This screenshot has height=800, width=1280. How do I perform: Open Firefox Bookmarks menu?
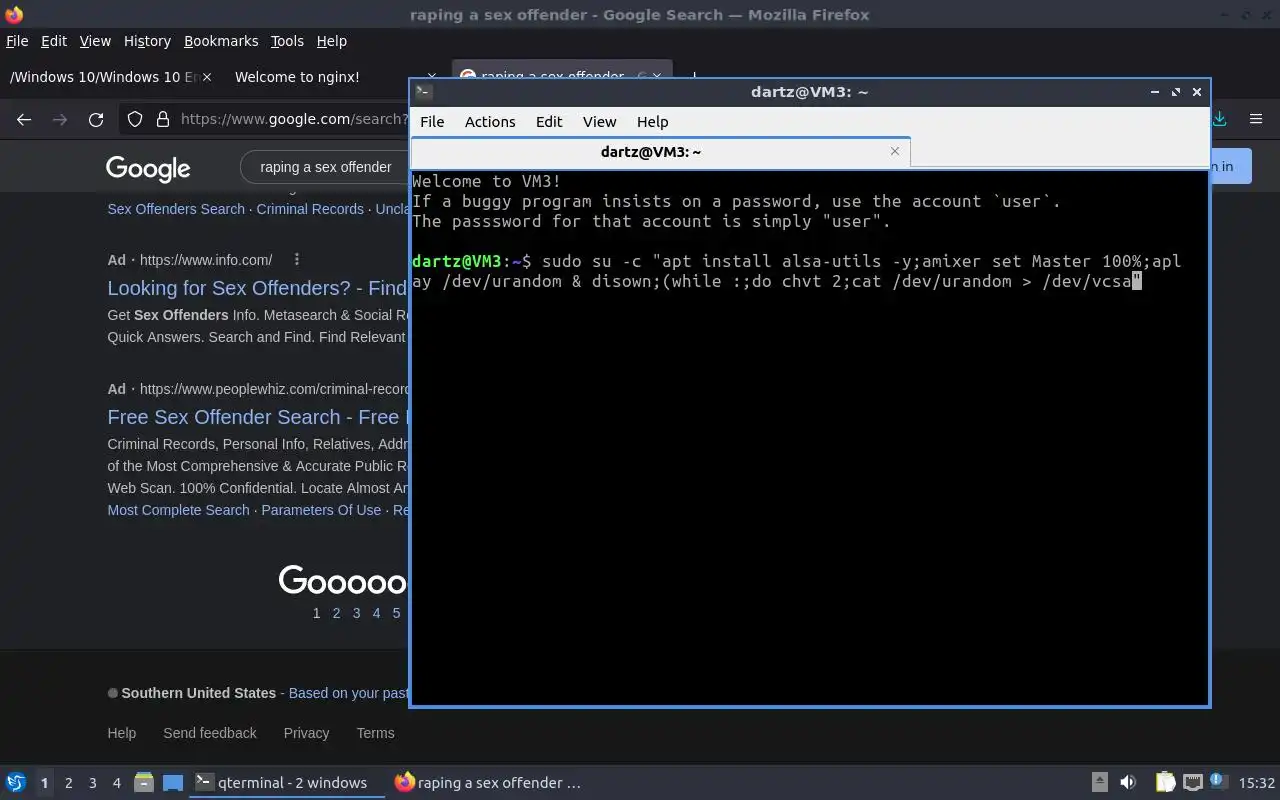click(221, 41)
